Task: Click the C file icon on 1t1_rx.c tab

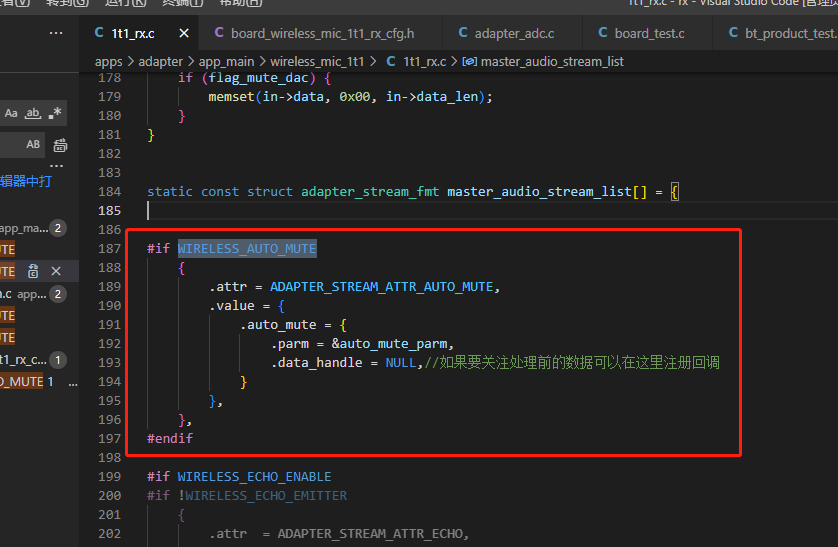Action: pos(99,33)
